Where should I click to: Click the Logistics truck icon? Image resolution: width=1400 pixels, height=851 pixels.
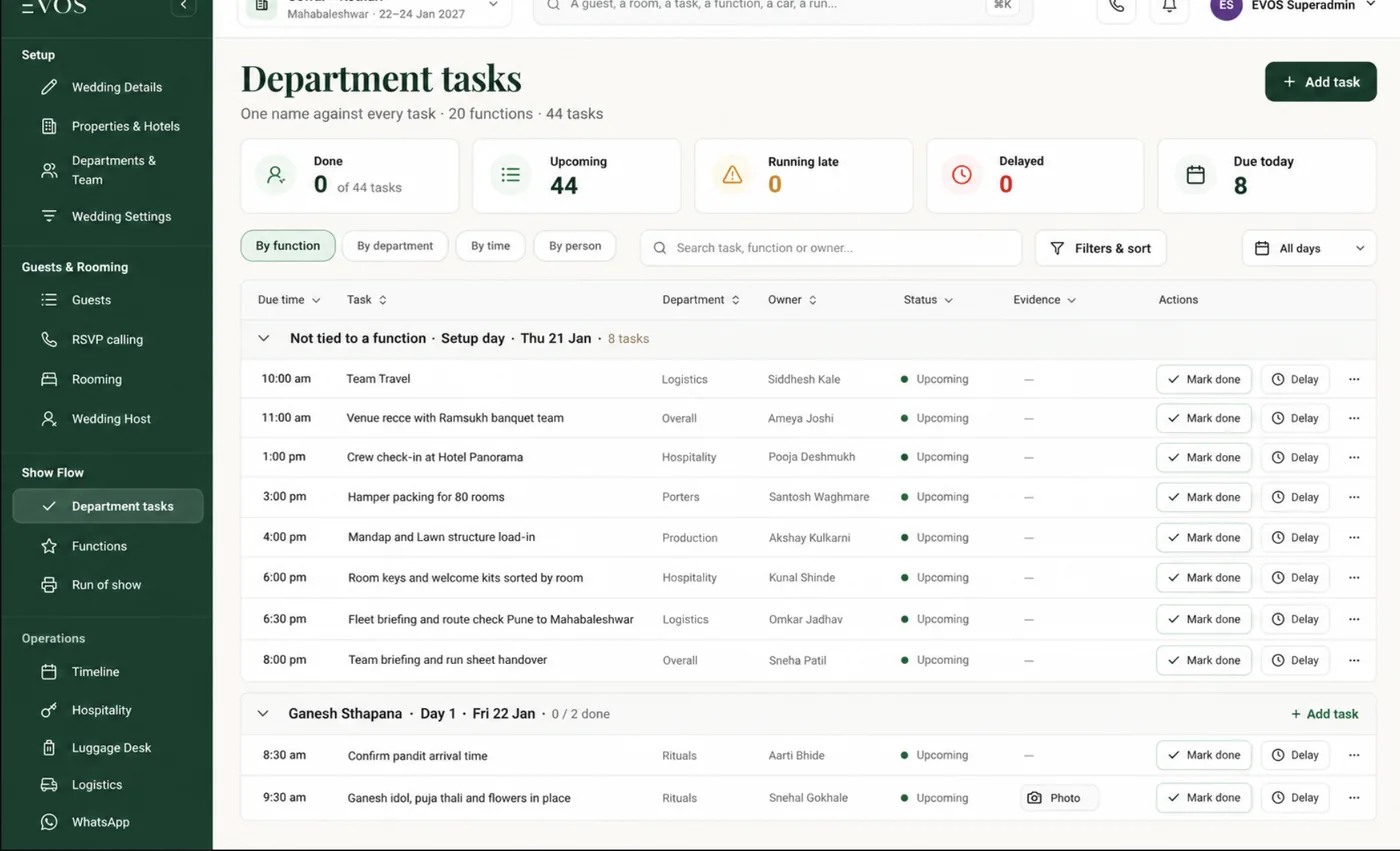[49, 785]
